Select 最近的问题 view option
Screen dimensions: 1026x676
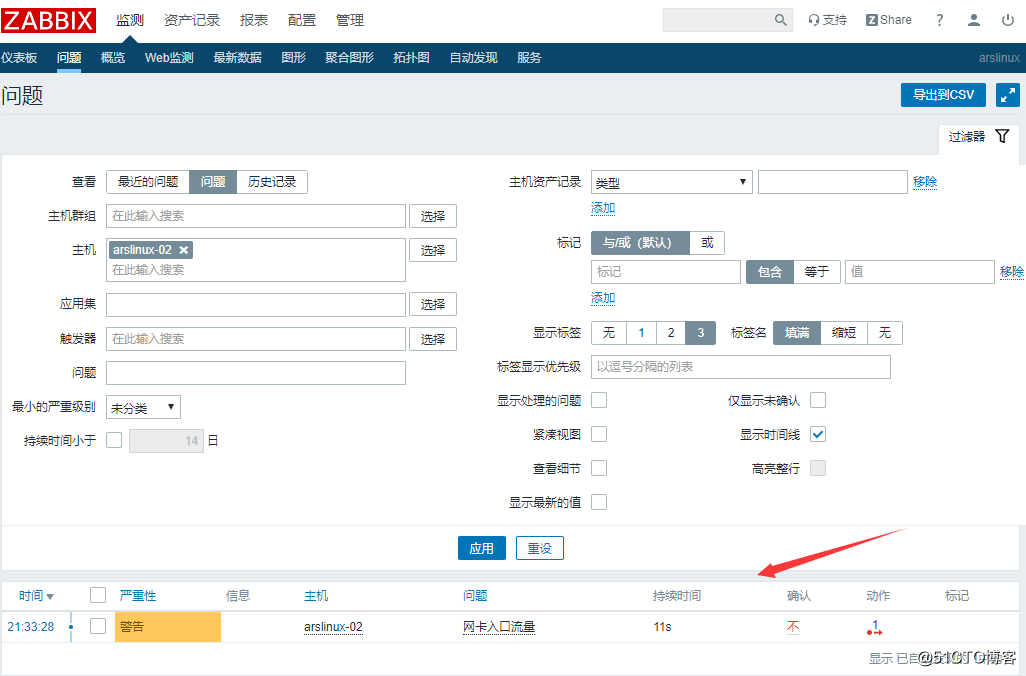tap(148, 182)
